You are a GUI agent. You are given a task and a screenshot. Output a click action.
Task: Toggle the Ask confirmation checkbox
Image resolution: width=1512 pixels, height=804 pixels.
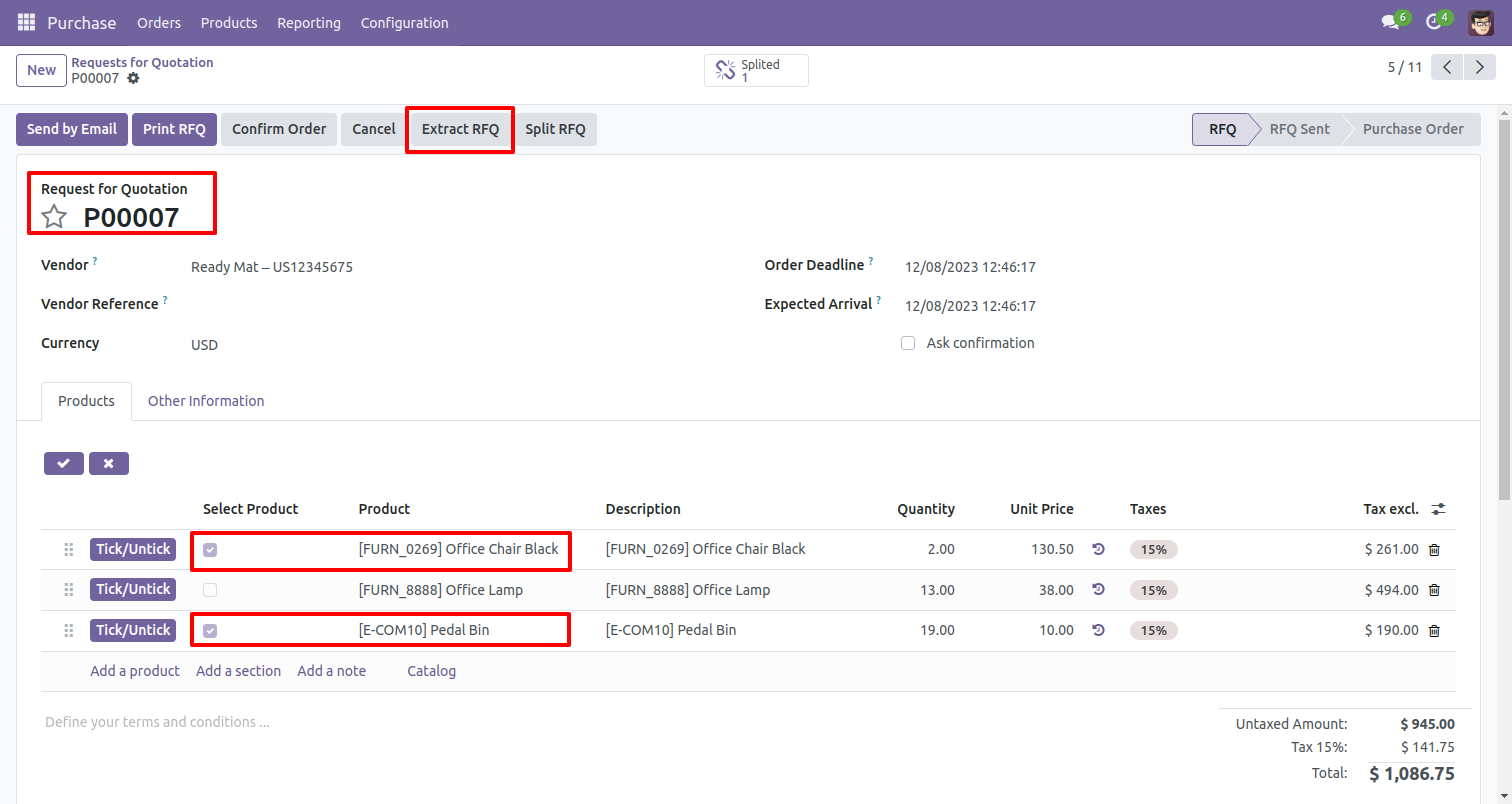click(x=908, y=343)
